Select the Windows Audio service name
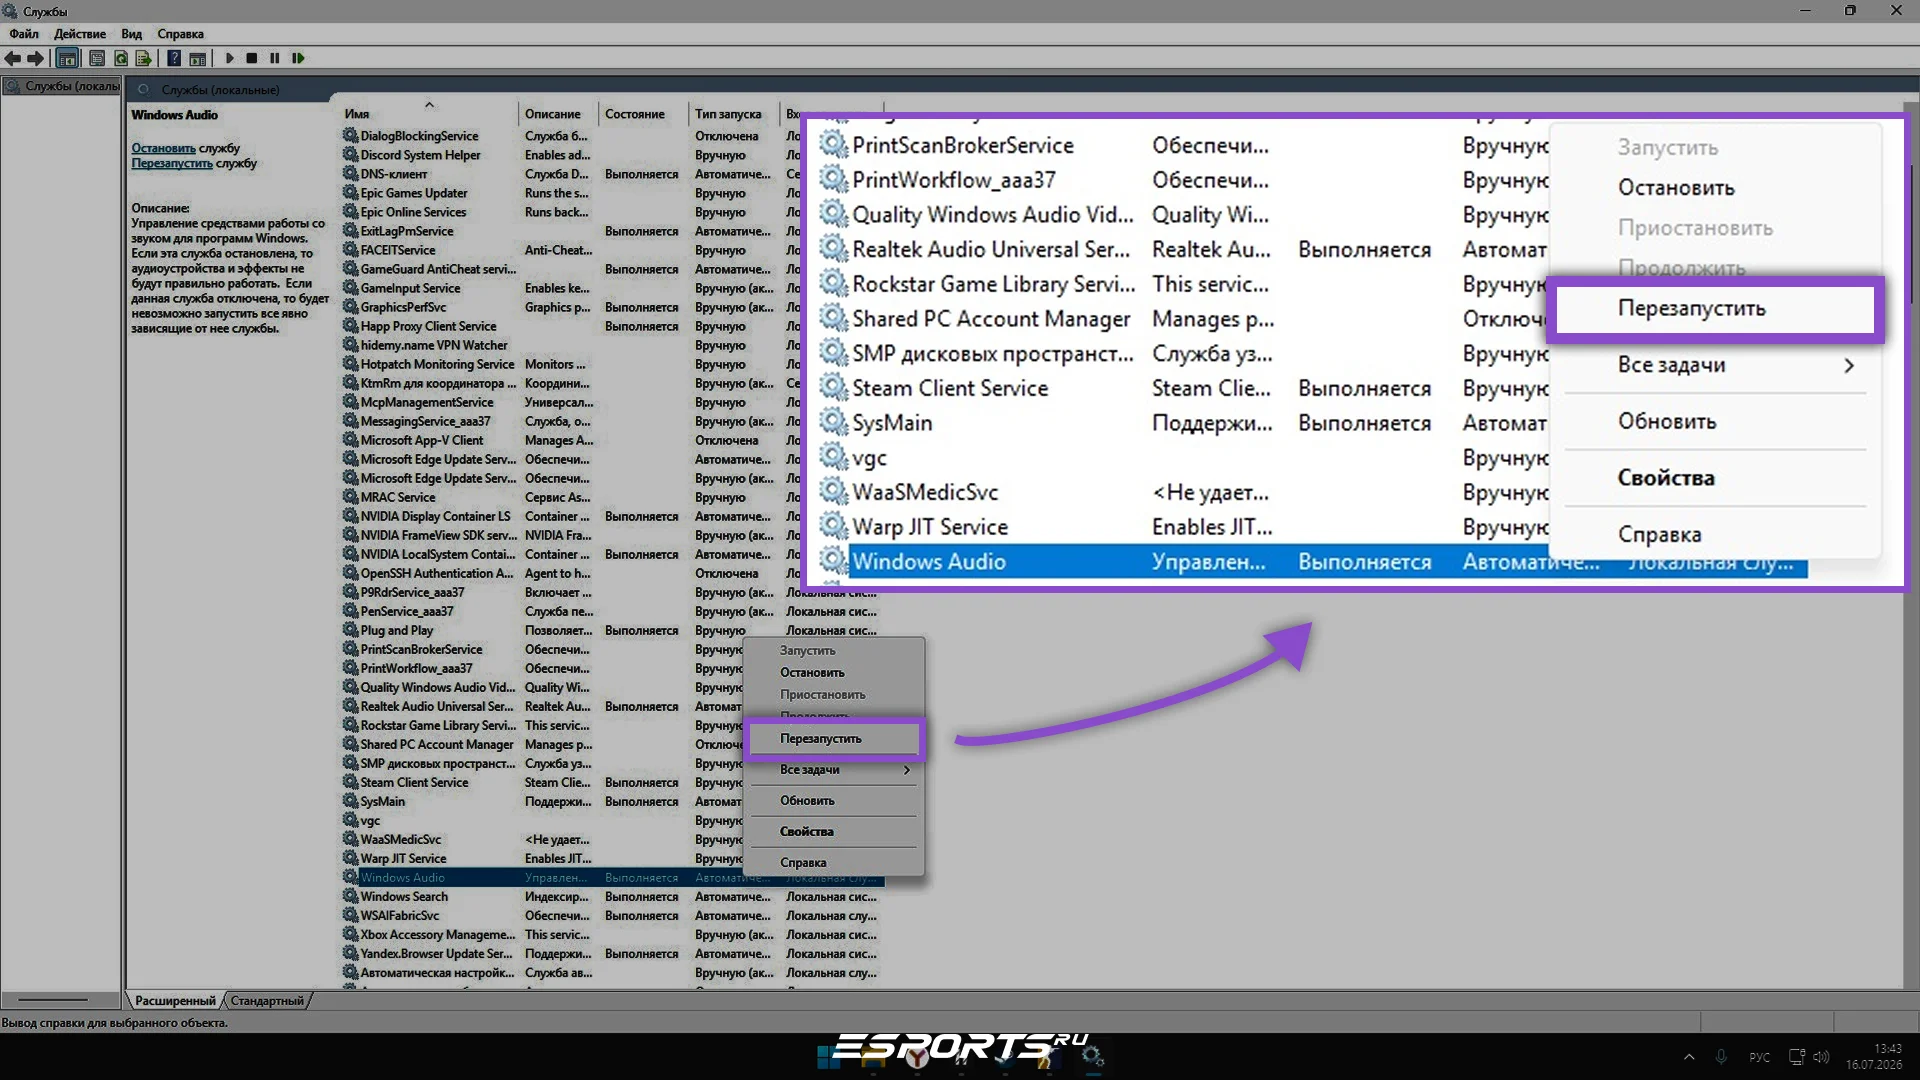The width and height of the screenshot is (1920, 1080). coord(403,877)
